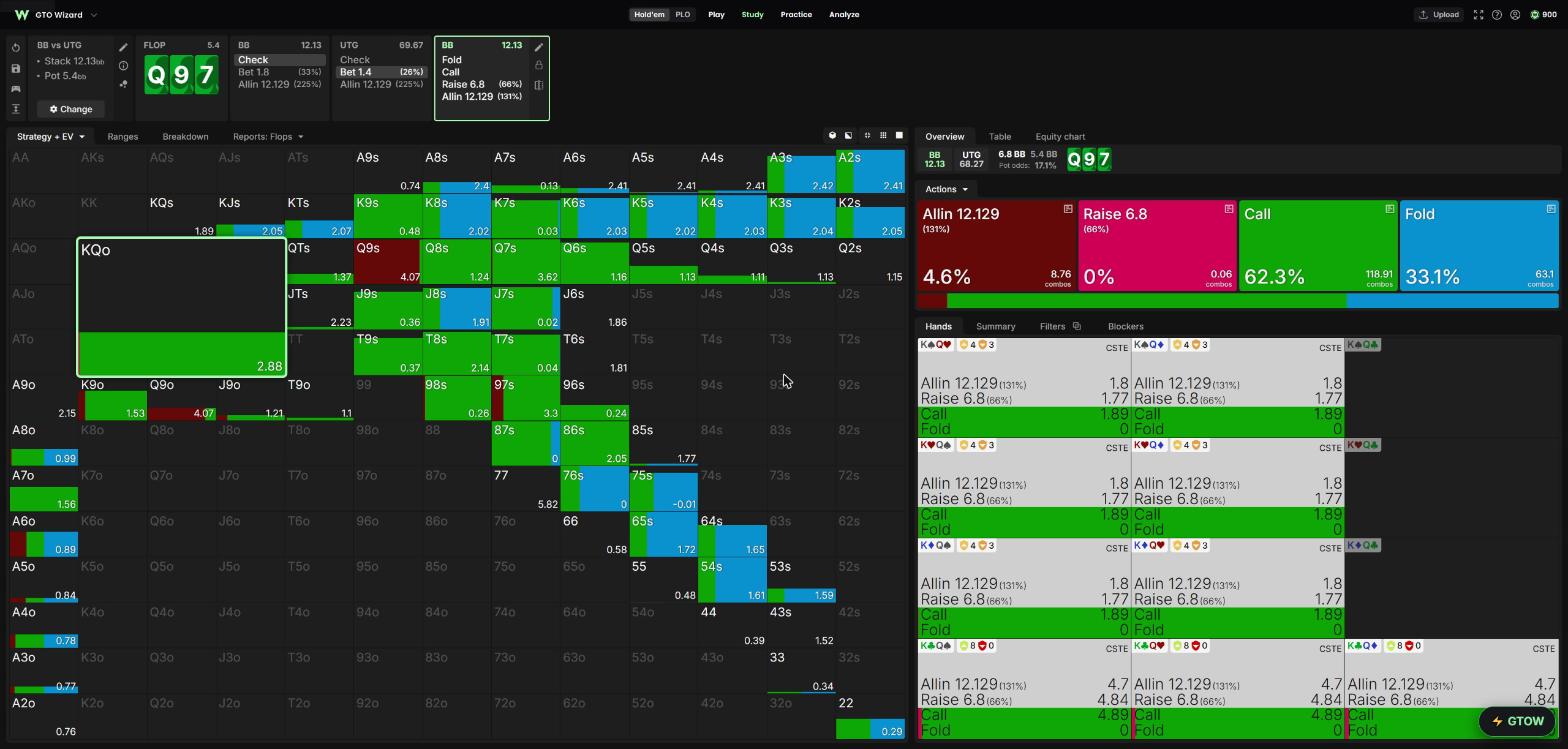Image resolution: width=1568 pixels, height=749 pixels.
Task: Switch game type to PLO
Action: 683,15
